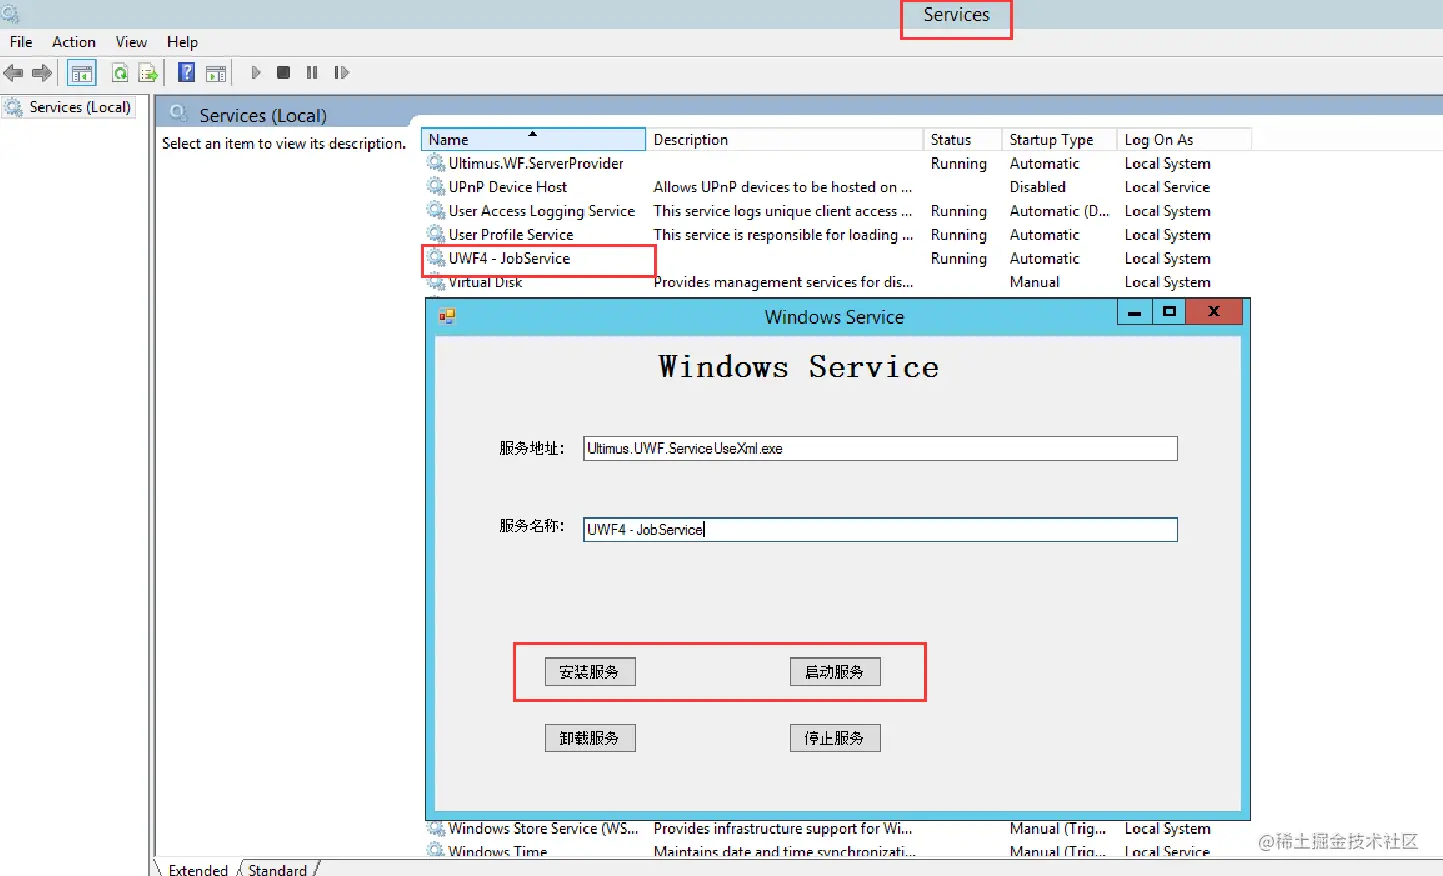Select the Virtual Disk service name
The width and height of the screenshot is (1443, 876).
[x=485, y=282]
